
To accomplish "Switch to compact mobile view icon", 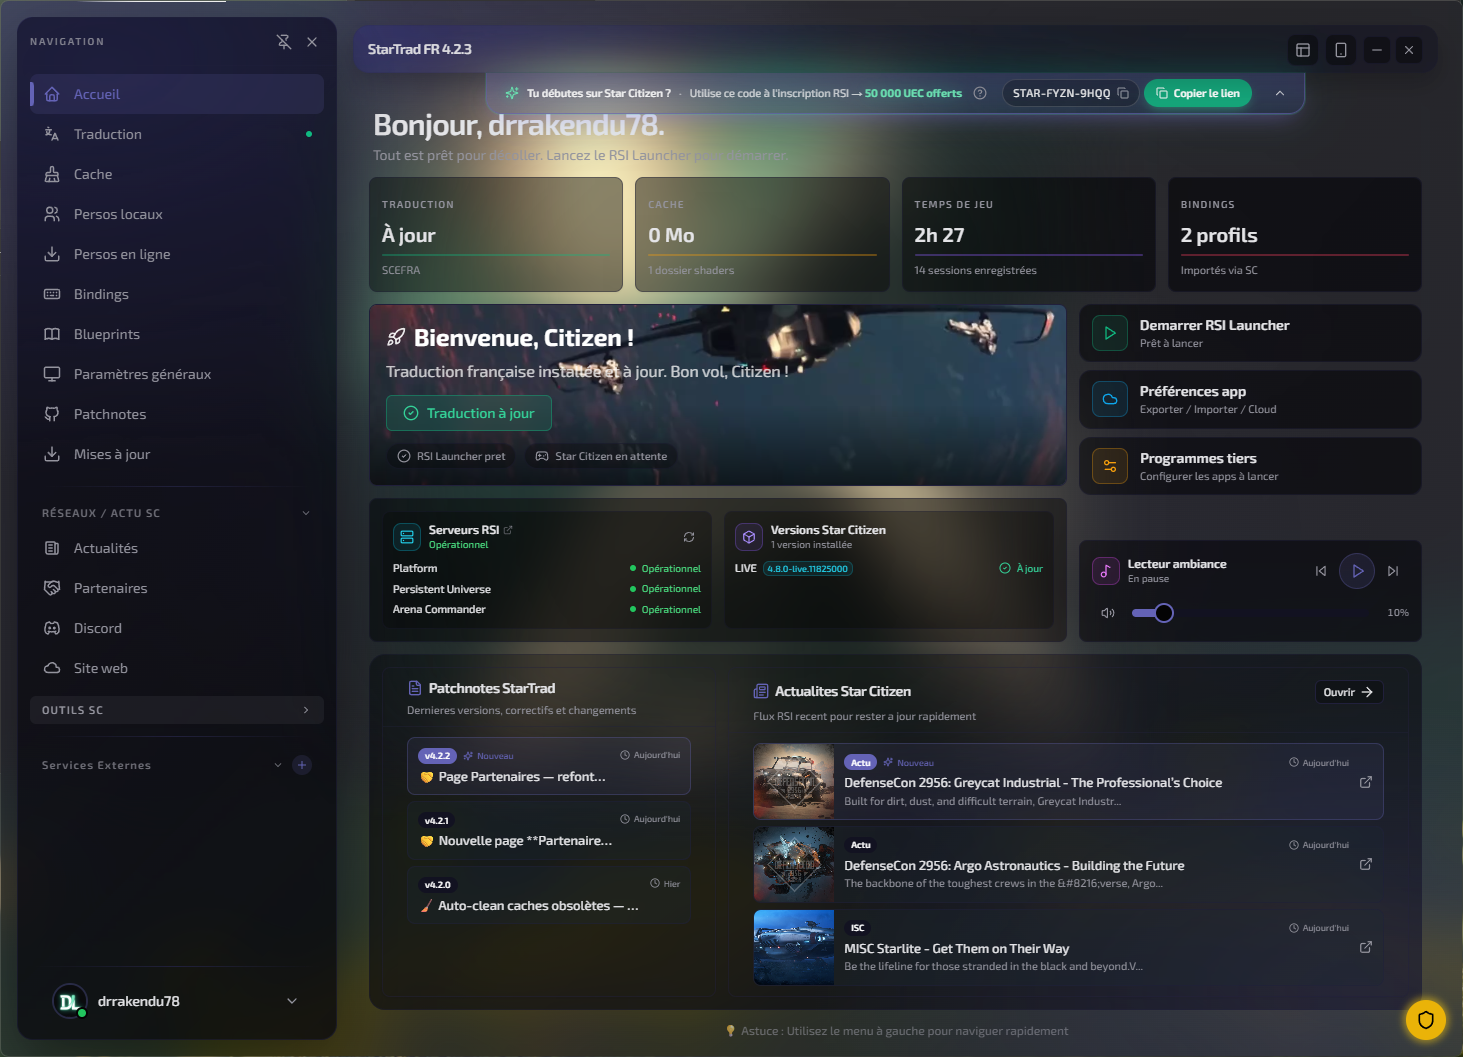I will point(1341,50).
